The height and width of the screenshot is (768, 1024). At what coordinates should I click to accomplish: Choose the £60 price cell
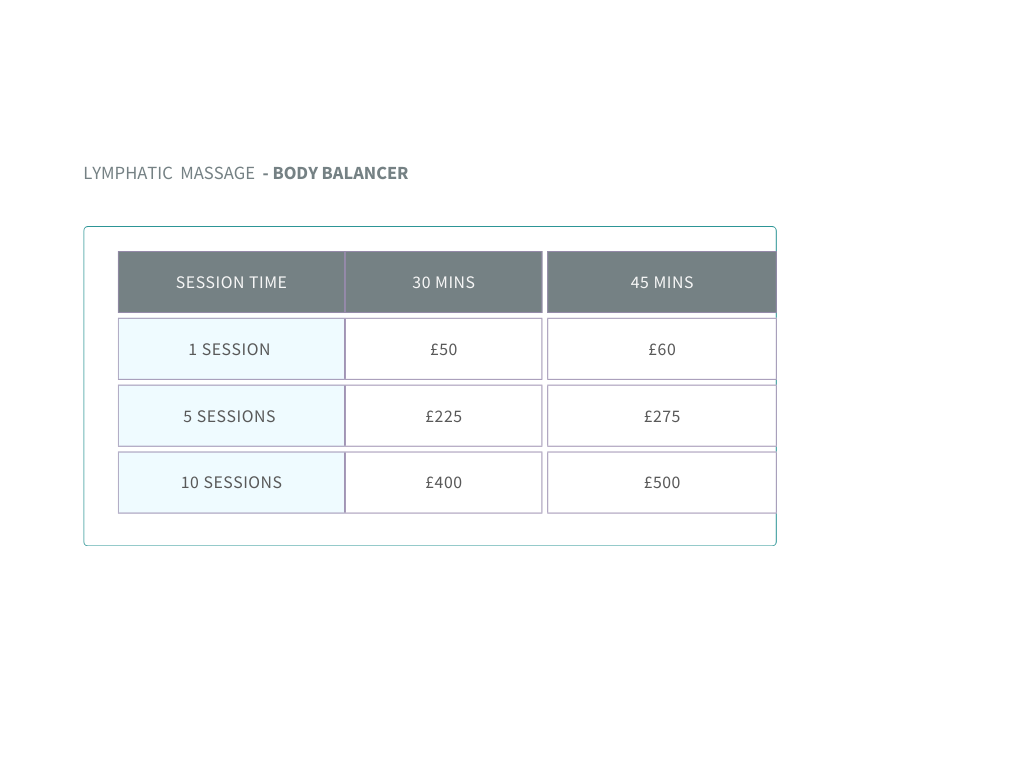pyautogui.click(x=661, y=349)
